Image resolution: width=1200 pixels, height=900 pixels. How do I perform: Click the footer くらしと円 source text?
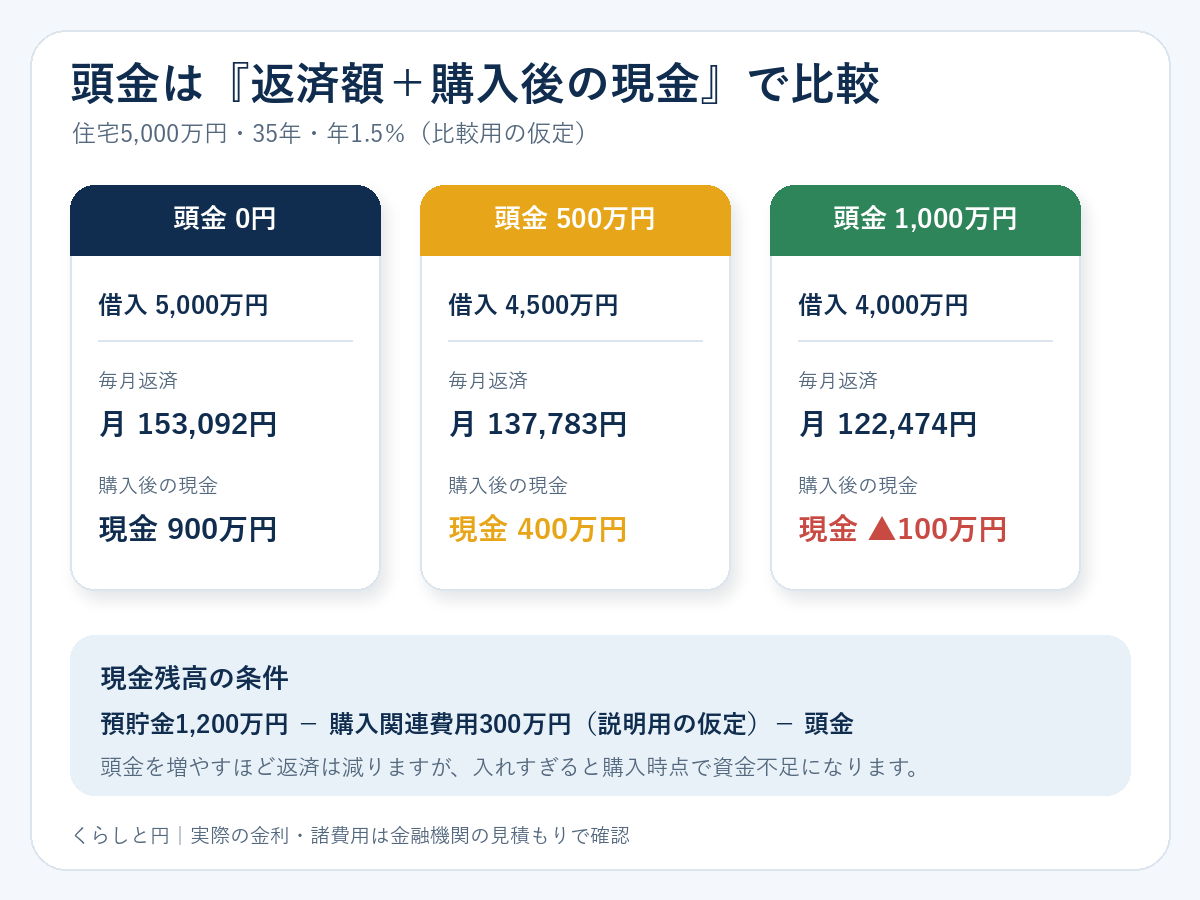click(350, 836)
